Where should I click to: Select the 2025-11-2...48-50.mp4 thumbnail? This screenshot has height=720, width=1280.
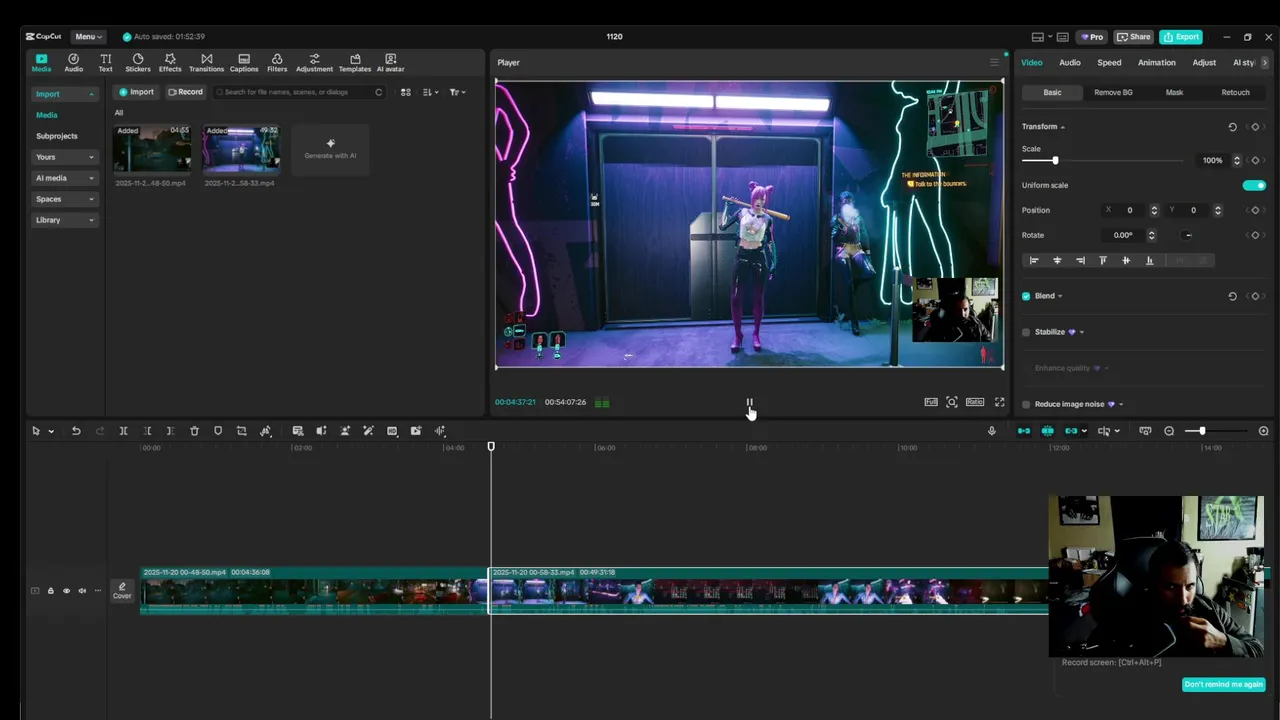click(152, 148)
